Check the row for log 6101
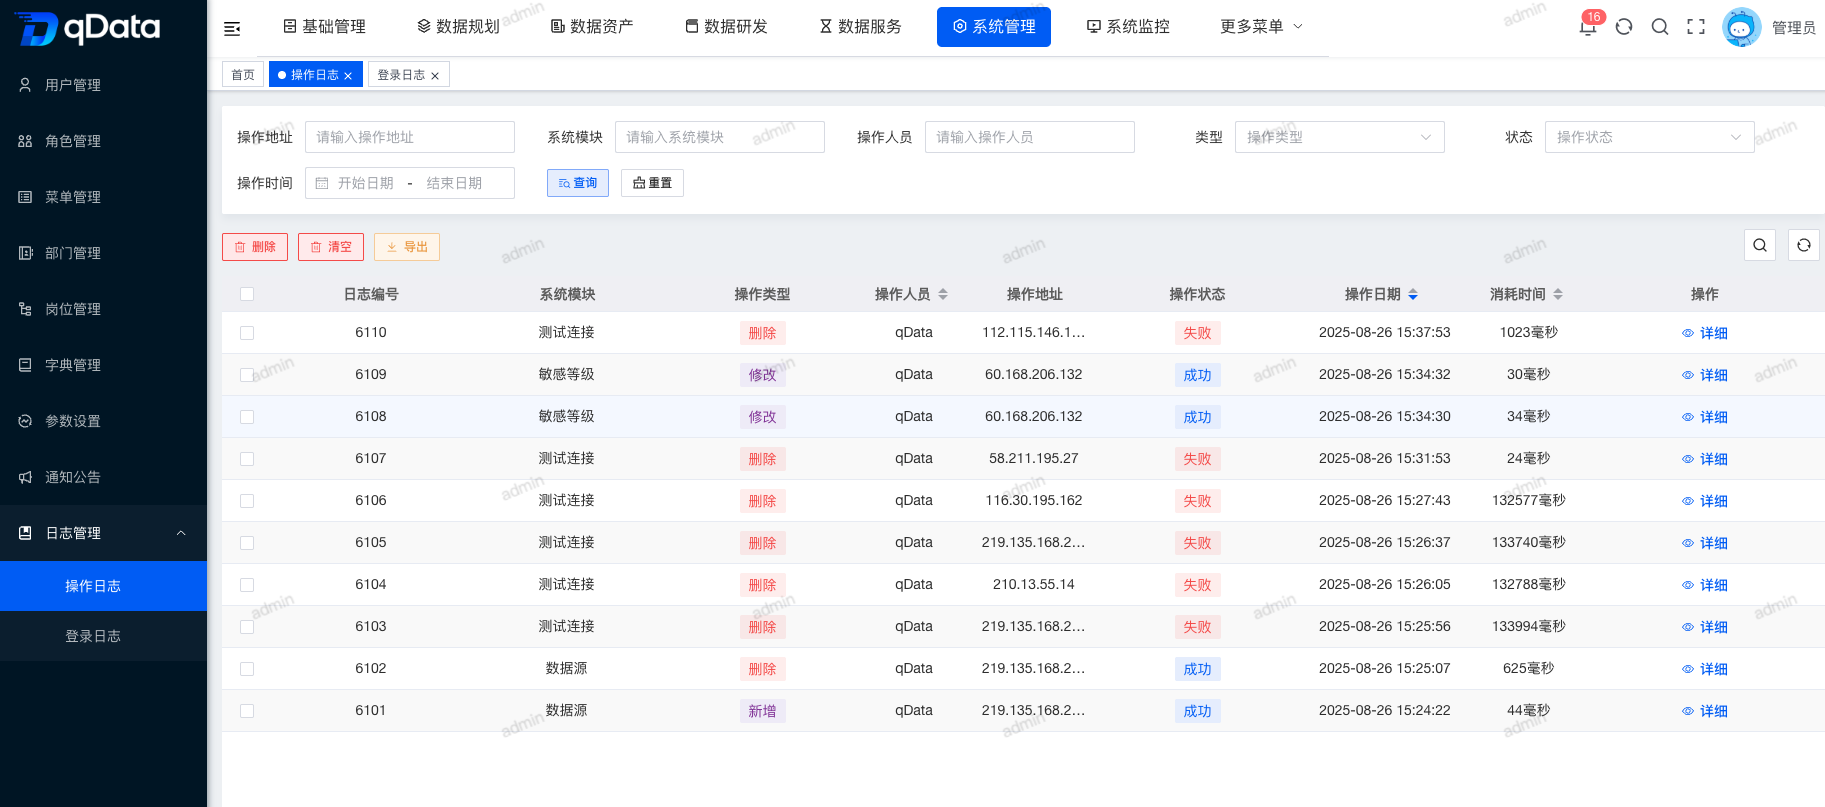 coord(247,711)
